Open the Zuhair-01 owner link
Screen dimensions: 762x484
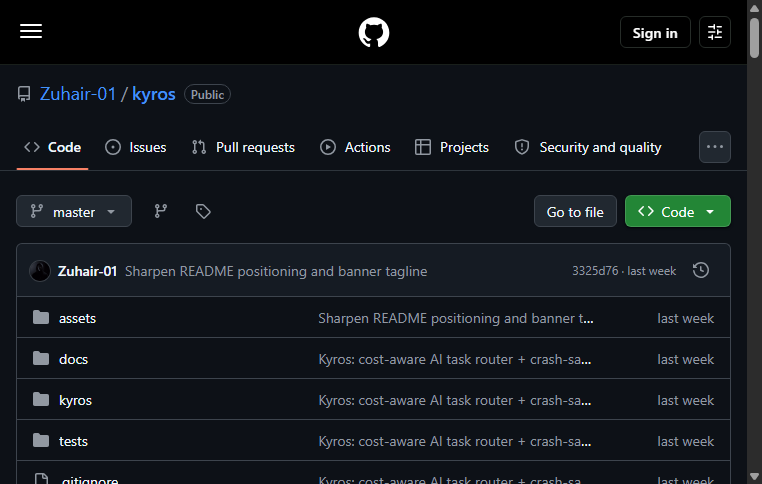(x=78, y=94)
